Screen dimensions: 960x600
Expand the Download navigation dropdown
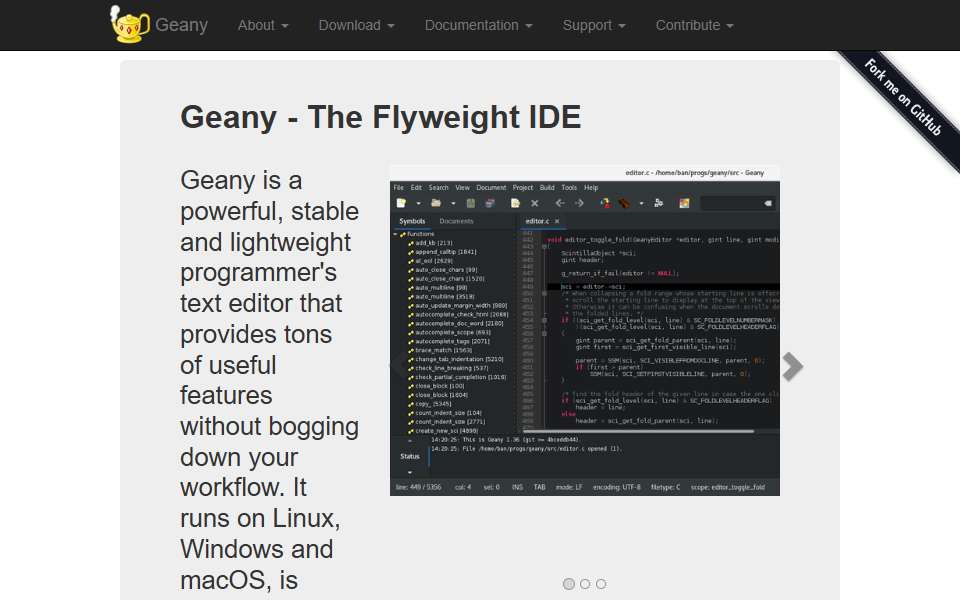click(356, 25)
